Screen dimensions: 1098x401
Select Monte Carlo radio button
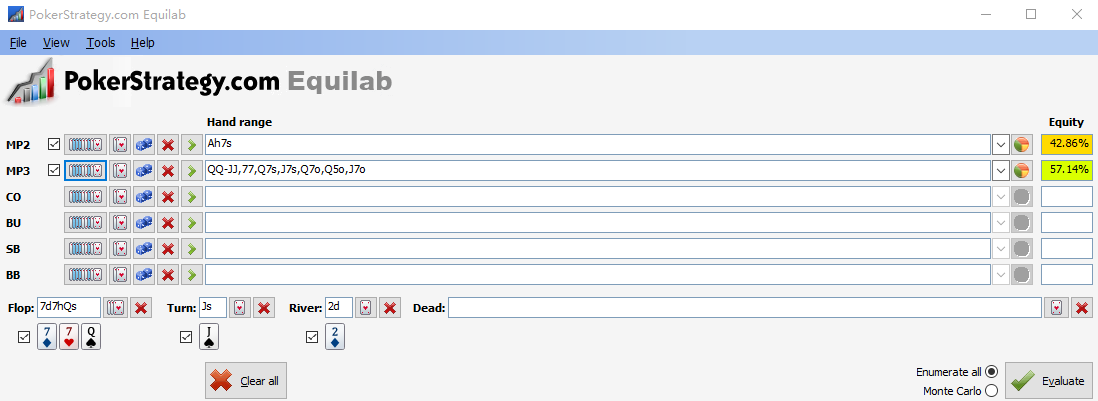pyautogui.click(x=991, y=391)
